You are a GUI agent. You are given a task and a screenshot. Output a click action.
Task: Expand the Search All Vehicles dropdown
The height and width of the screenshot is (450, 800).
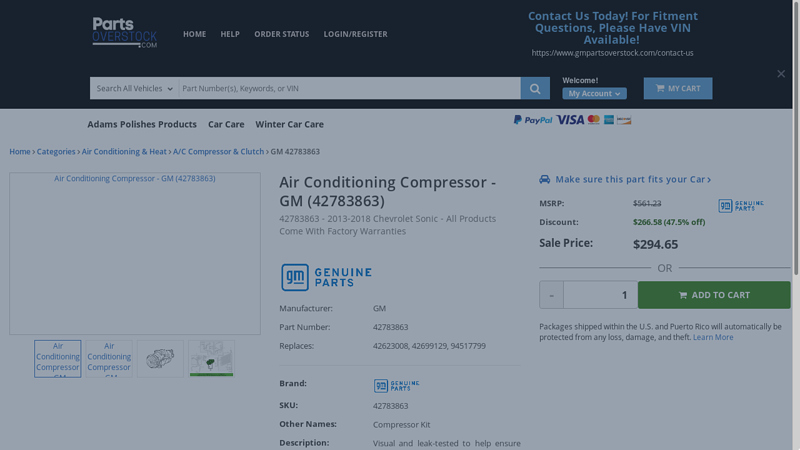(134, 88)
